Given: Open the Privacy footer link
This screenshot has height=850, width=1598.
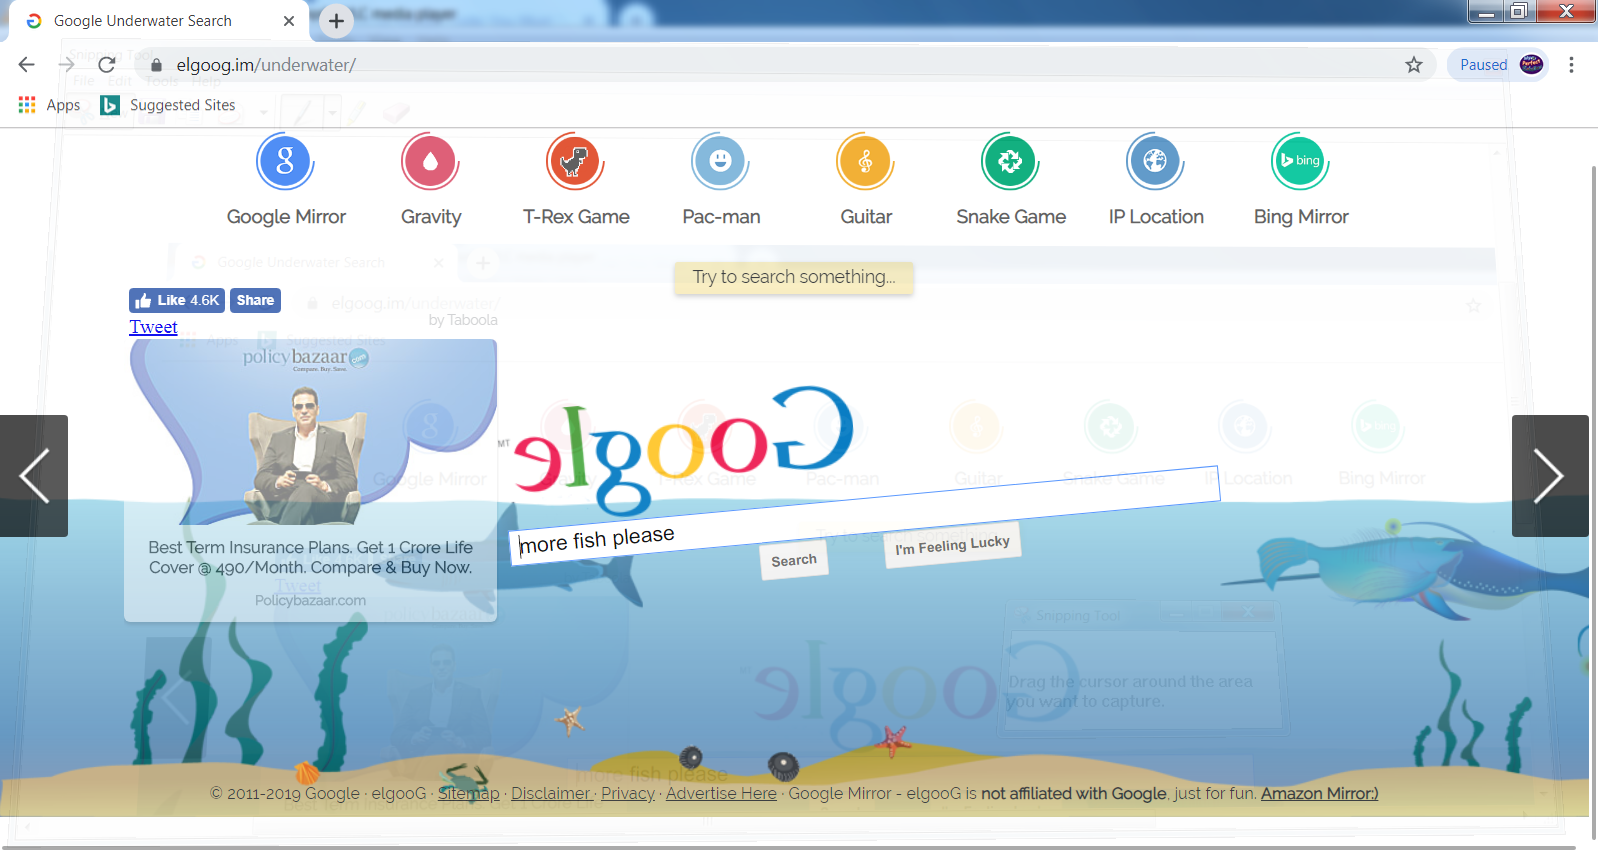Looking at the screenshot, I should [628, 793].
